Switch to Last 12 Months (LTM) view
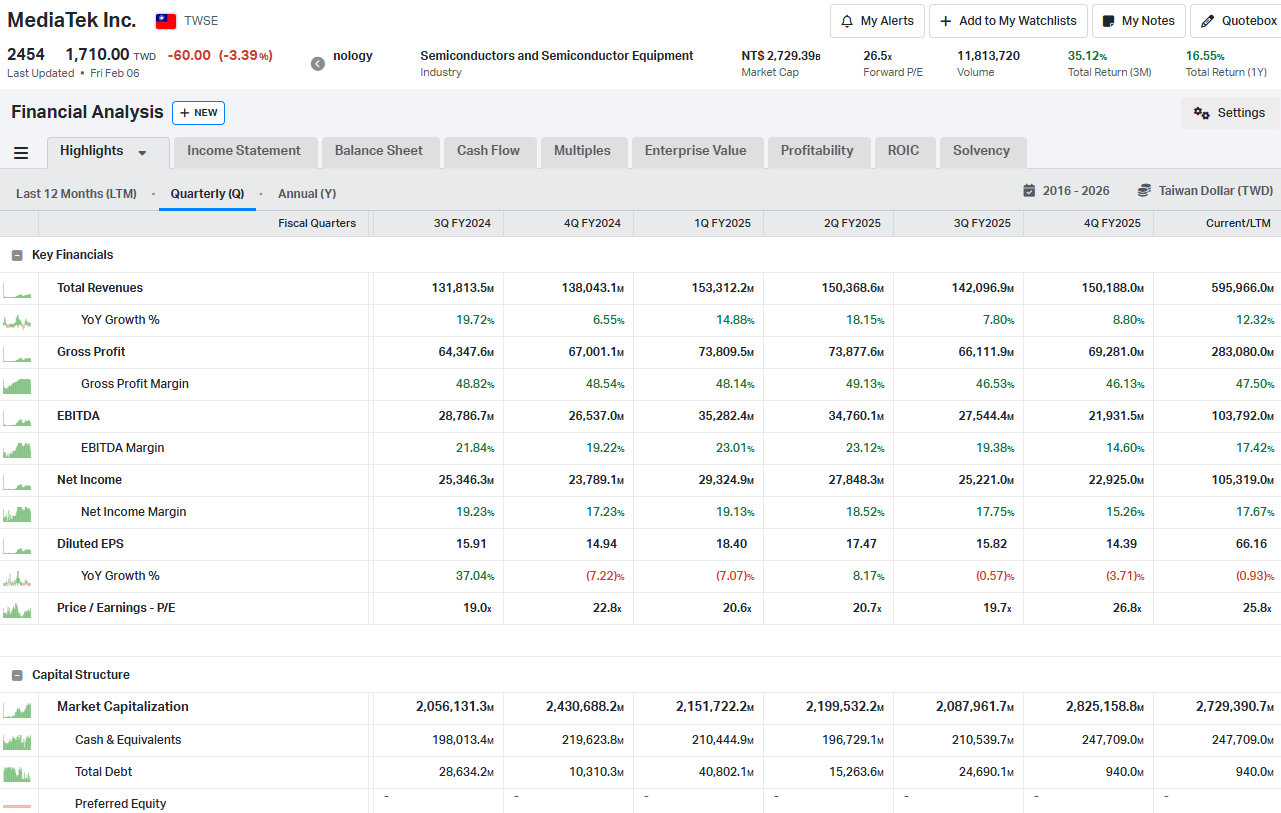The width and height of the screenshot is (1281, 813). [x=76, y=193]
